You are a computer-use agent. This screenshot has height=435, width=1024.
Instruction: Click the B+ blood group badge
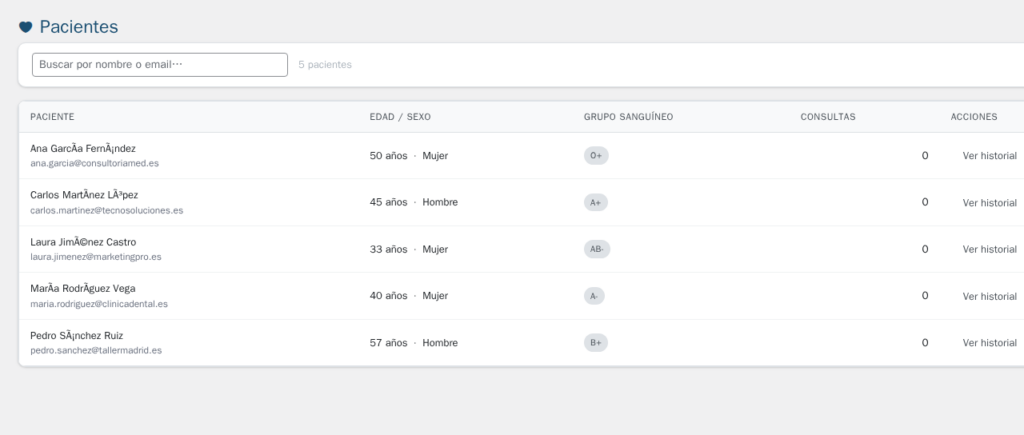coord(596,343)
